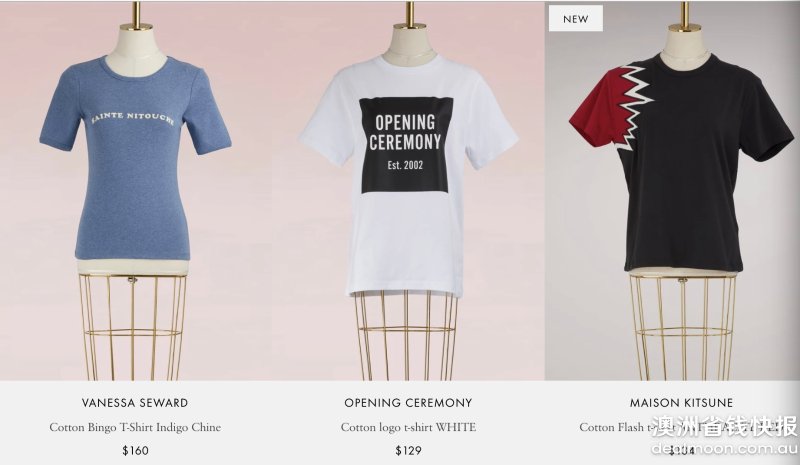The height and width of the screenshot is (465, 800).
Task: Click the gold mannequin cage under white shirt
Action: pyautogui.click(x=407, y=336)
